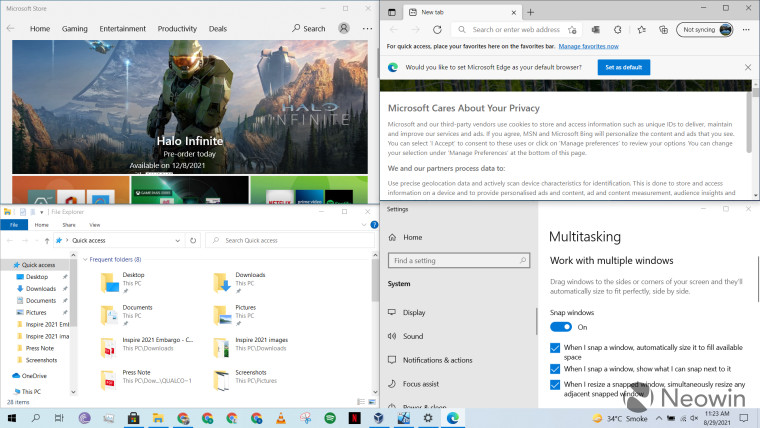Open vertical tabs menu icon in Edge
This screenshot has height=428, width=760.
pos(392,12)
